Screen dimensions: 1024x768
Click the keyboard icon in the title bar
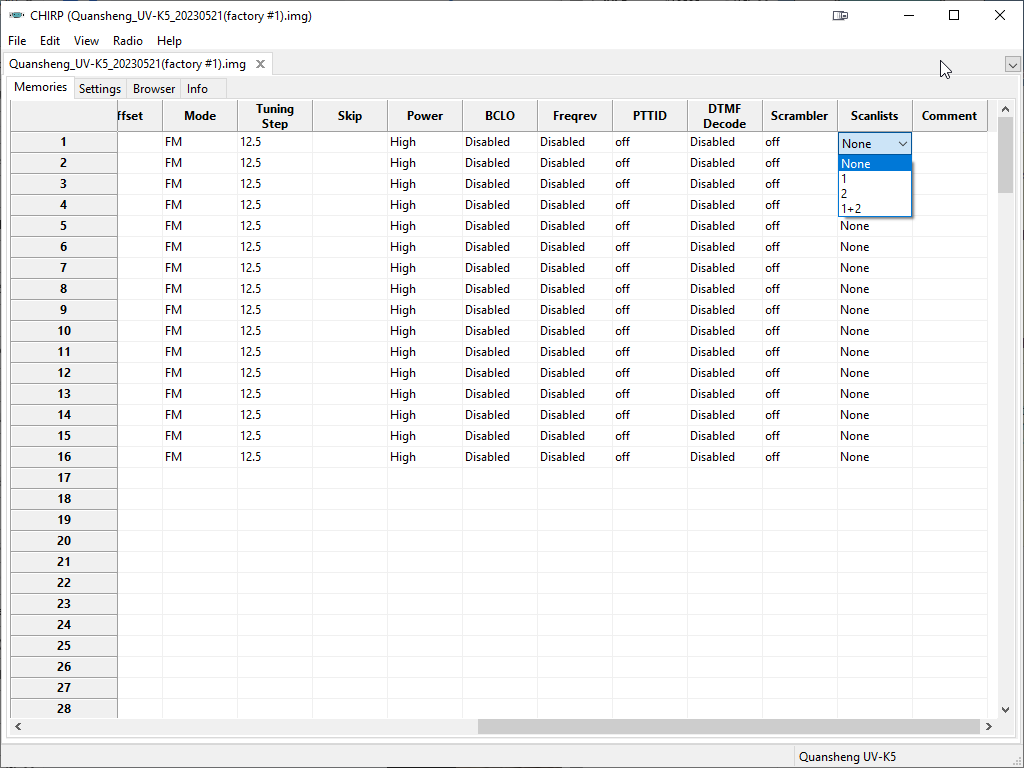pyautogui.click(x=840, y=15)
